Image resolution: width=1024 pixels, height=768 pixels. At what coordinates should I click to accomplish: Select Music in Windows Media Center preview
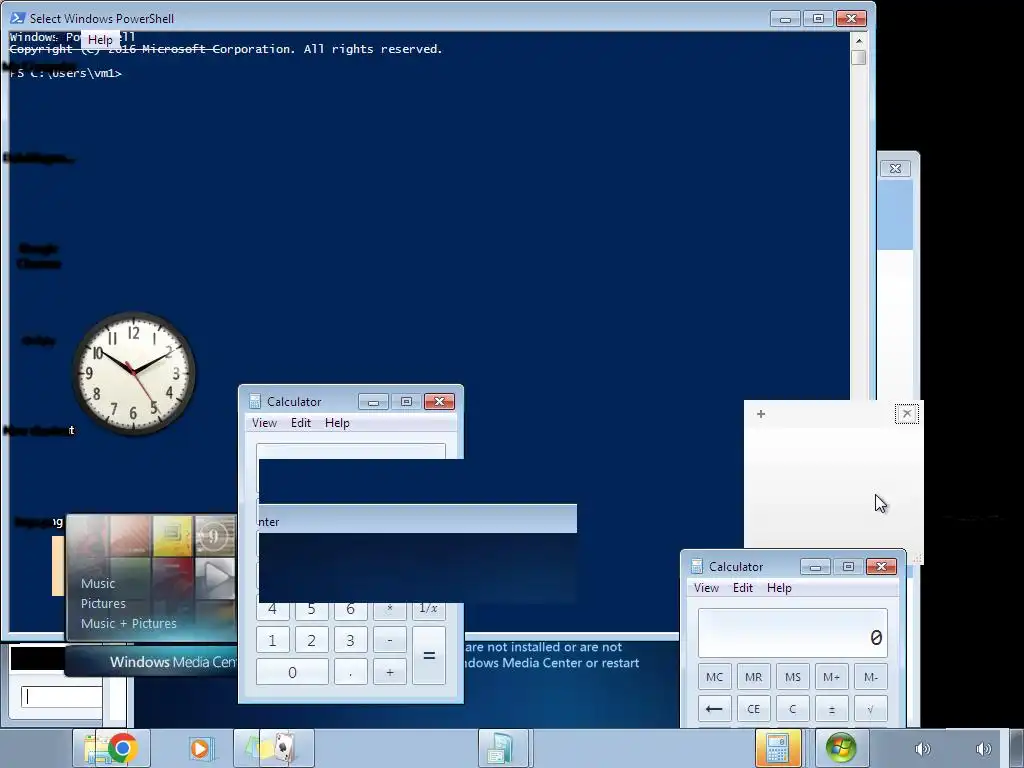point(98,583)
